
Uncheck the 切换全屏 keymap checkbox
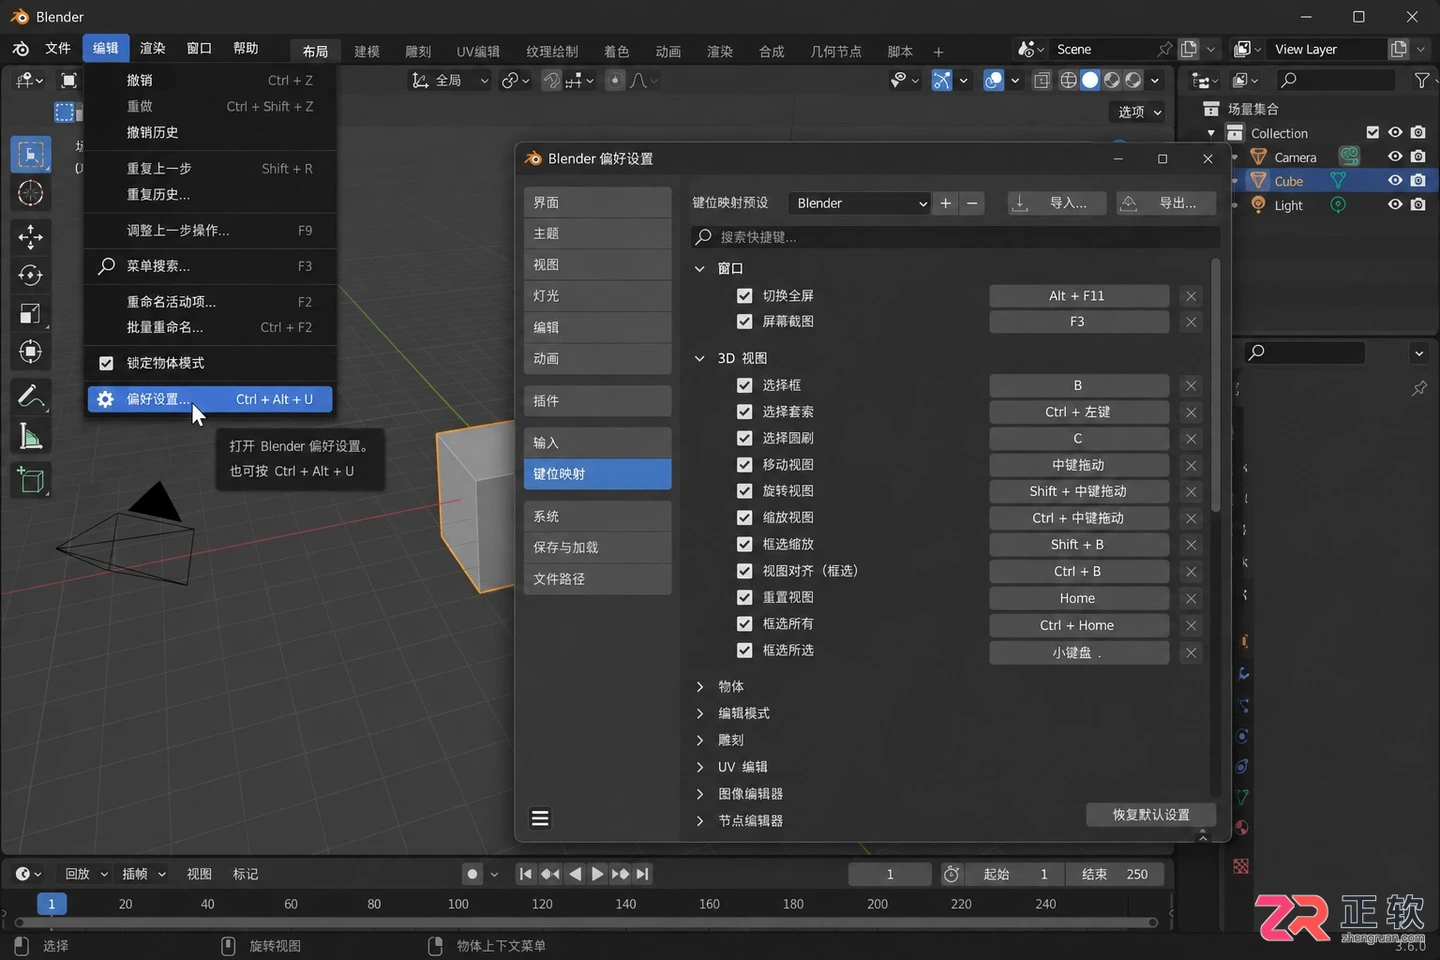744,296
